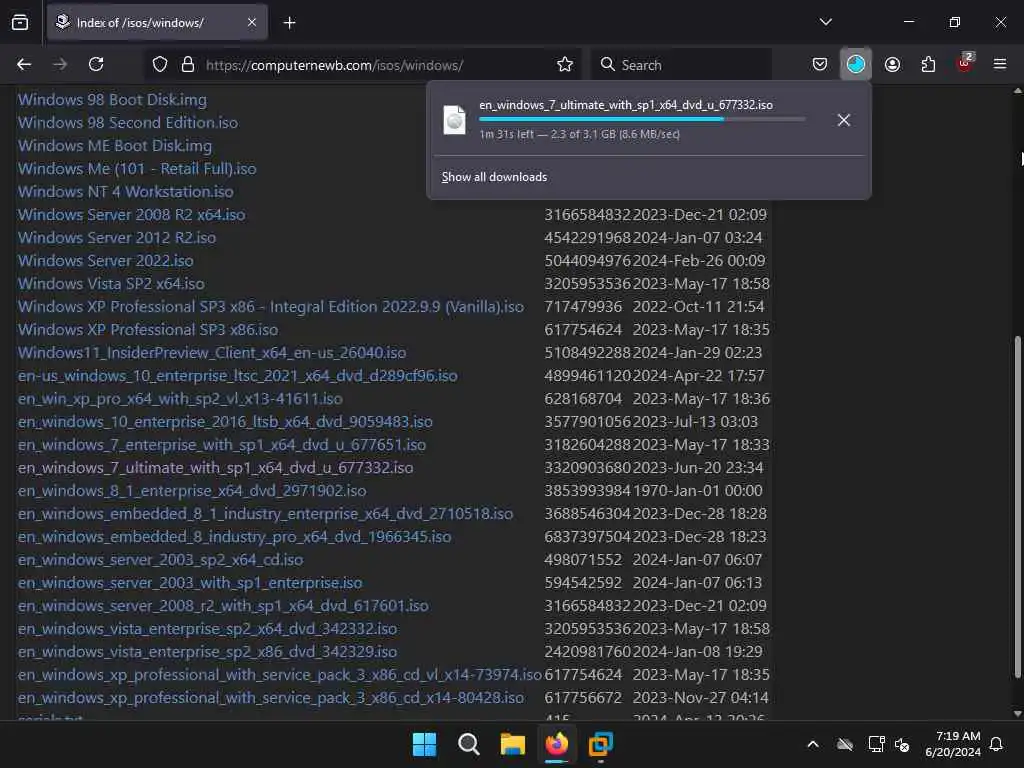Open the extensions puzzle icon
This screenshot has height=768, width=1024.
pyautogui.click(x=928, y=64)
